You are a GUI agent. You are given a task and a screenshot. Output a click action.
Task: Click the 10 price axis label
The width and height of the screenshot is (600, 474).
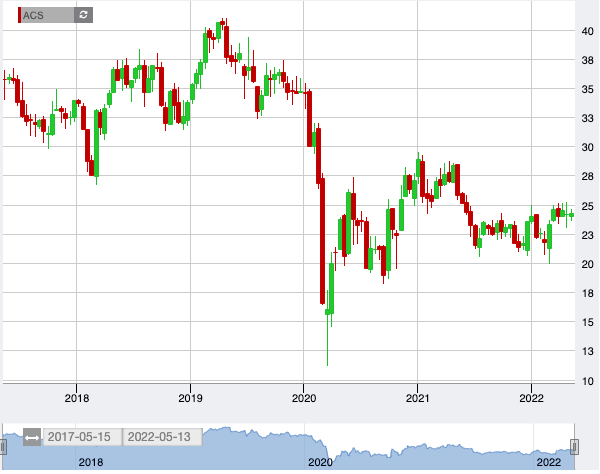[587, 381]
